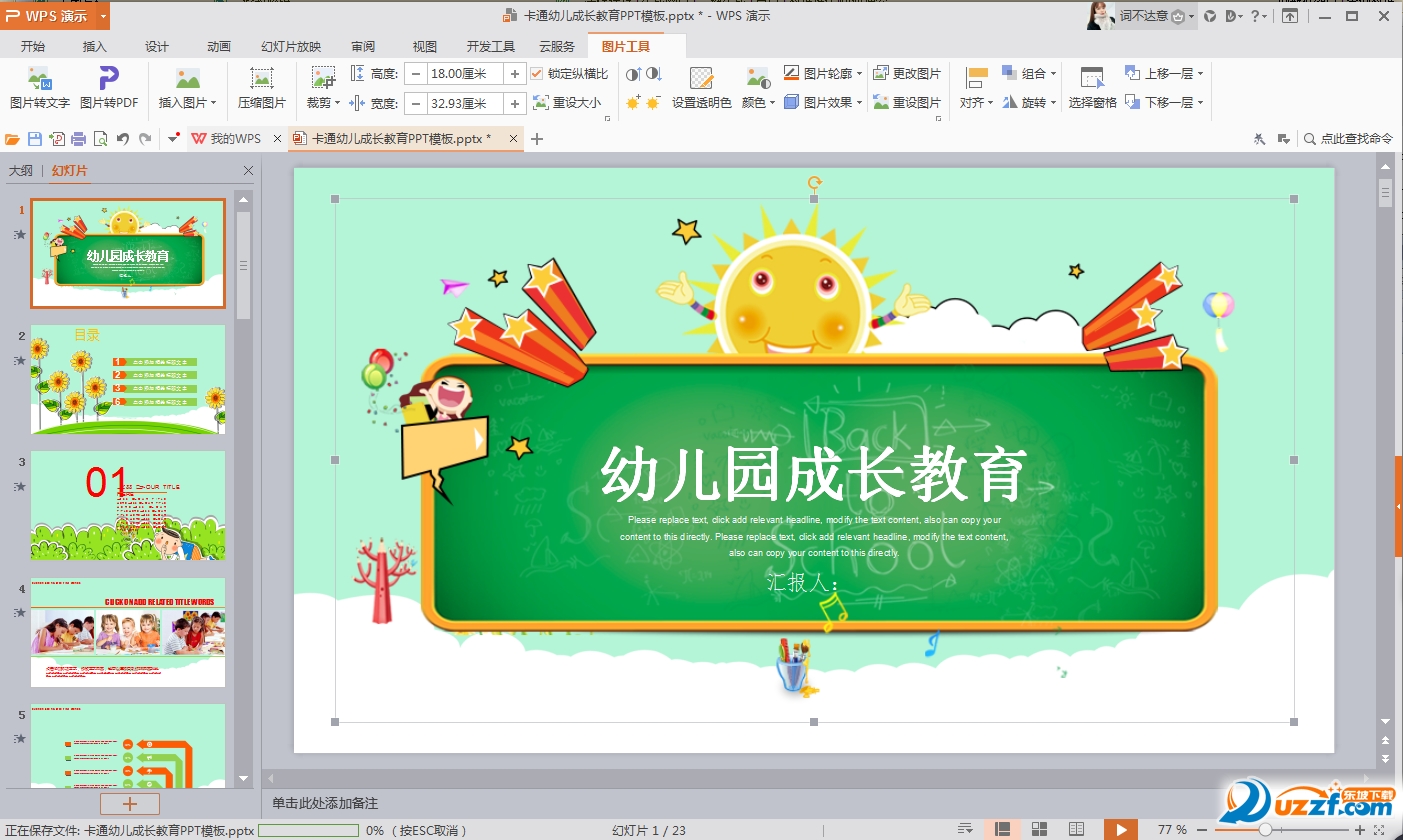Click the Compress Picture (压缩图片) icon
This screenshot has width=1403, height=840.
click(x=262, y=79)
